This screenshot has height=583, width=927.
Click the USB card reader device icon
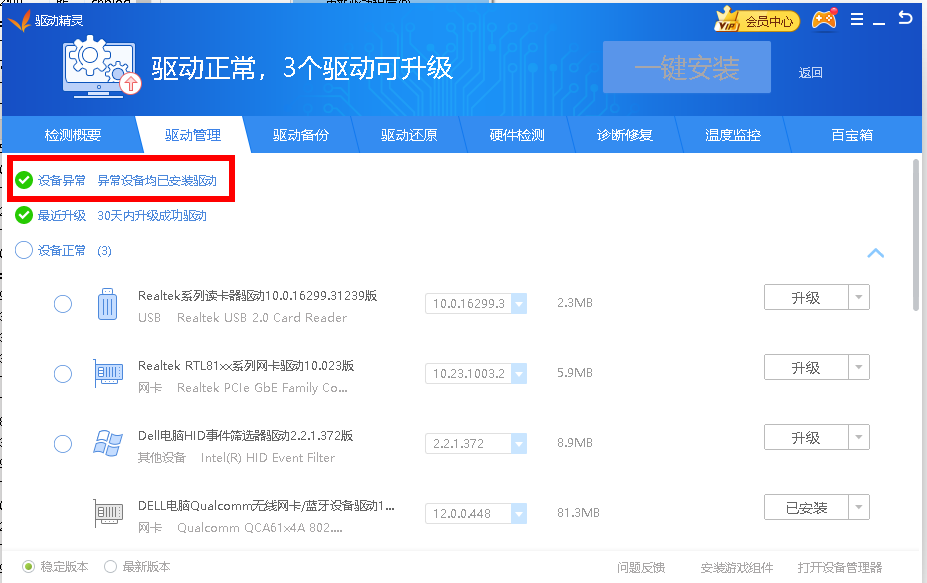(107, 304)
